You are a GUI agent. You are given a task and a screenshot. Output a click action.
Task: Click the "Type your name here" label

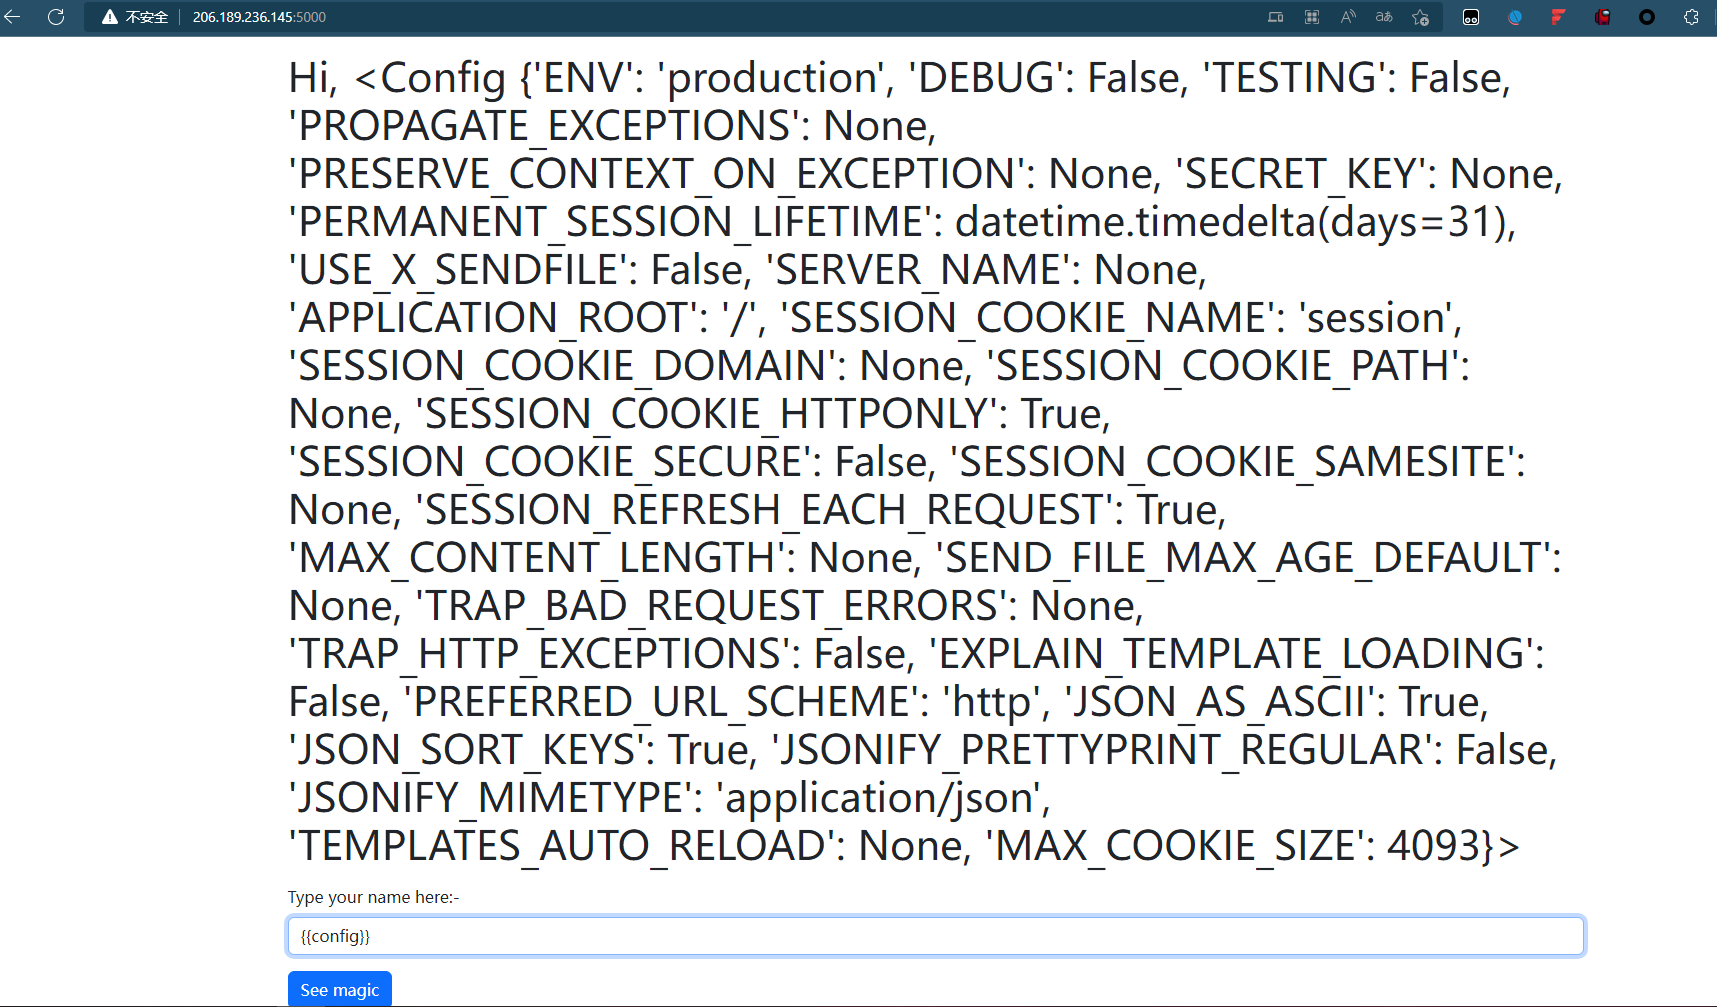[373, 897]
